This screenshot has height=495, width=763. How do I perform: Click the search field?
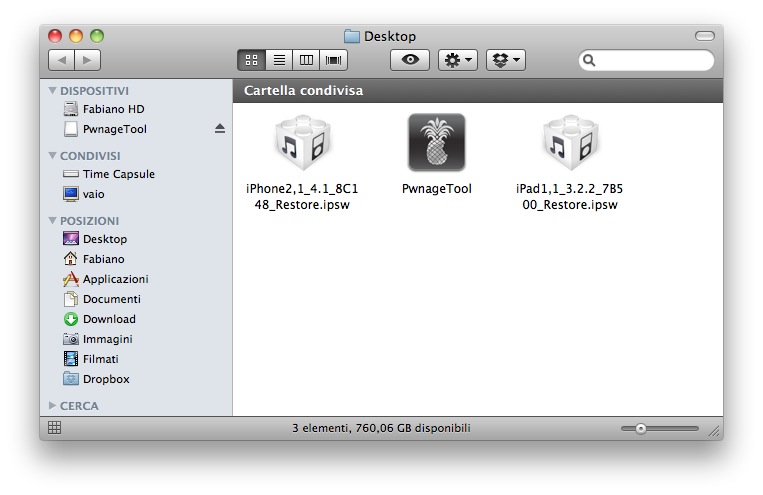click(646, 60)
